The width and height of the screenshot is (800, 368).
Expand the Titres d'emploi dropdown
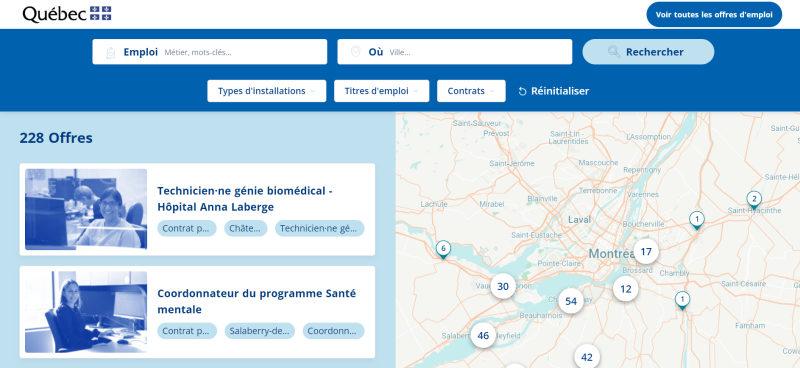pyautogui.click(x=382, y=91)
